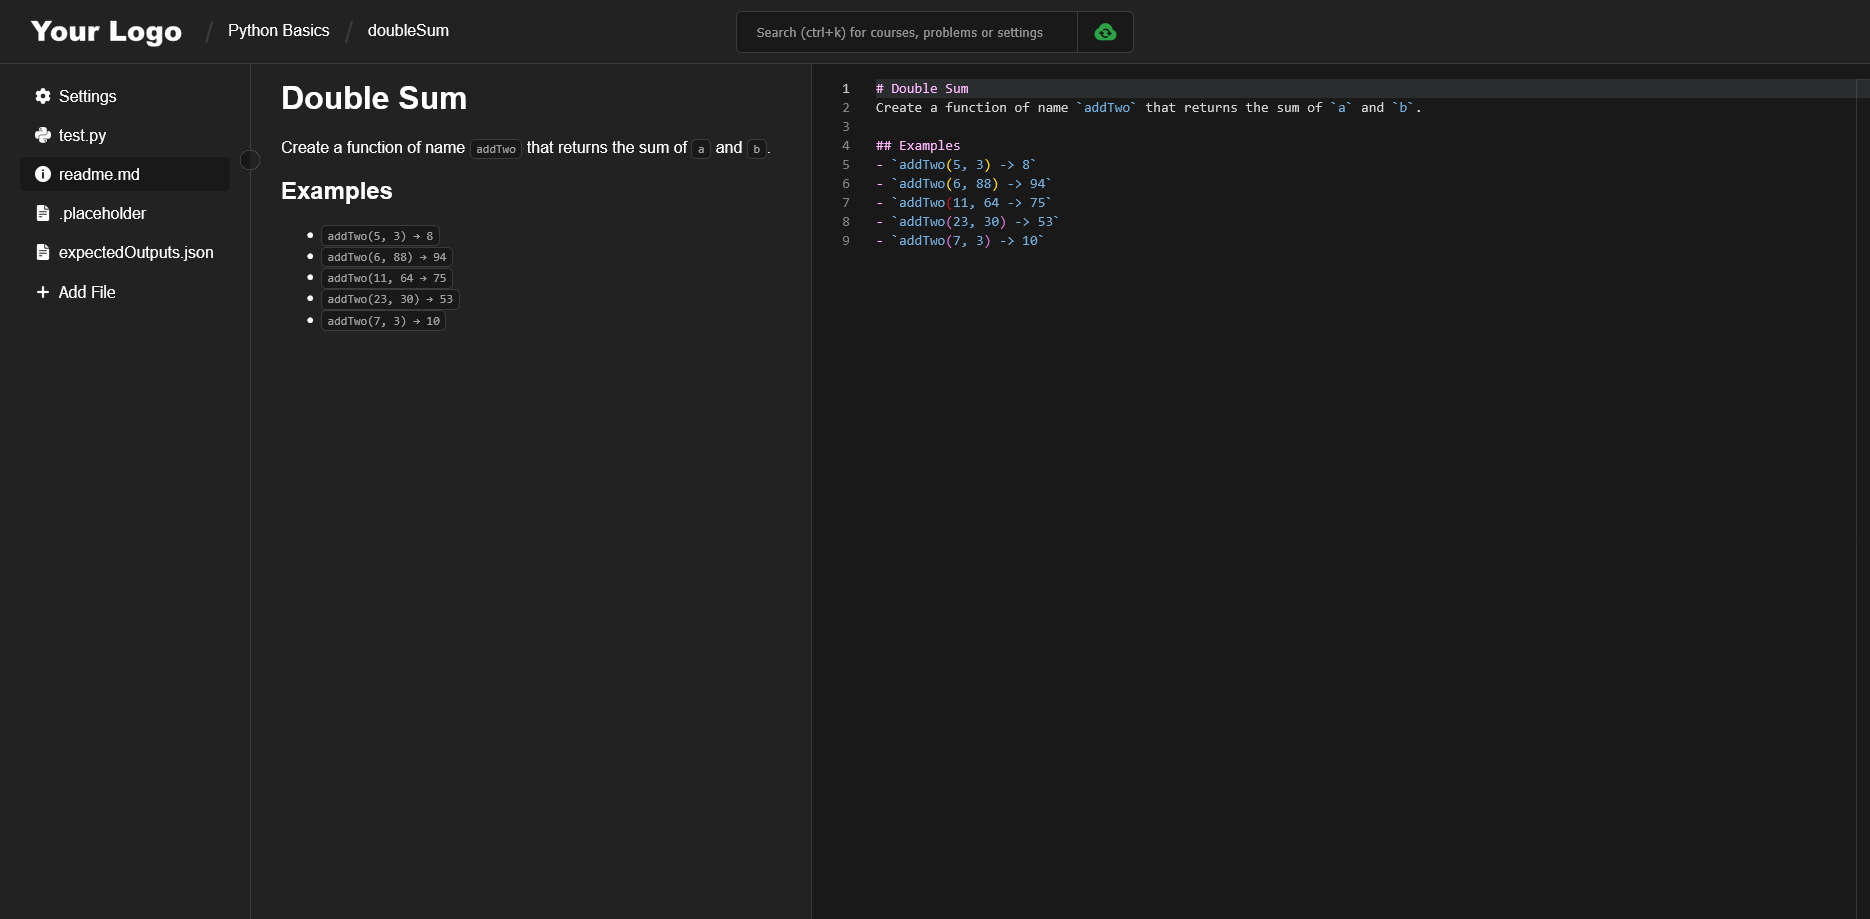Click the Settings gear icon

click(x=43, y=96)
